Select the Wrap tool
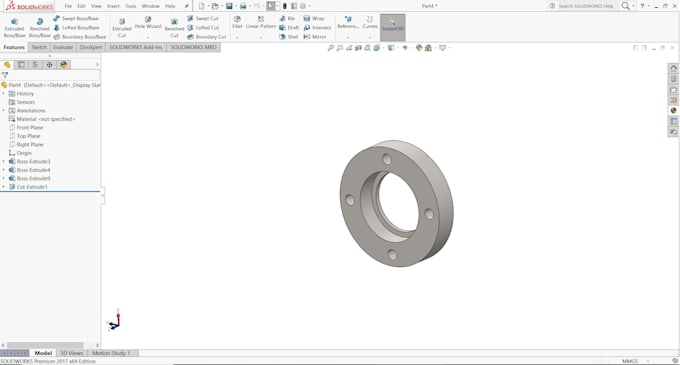 point(314,18)
